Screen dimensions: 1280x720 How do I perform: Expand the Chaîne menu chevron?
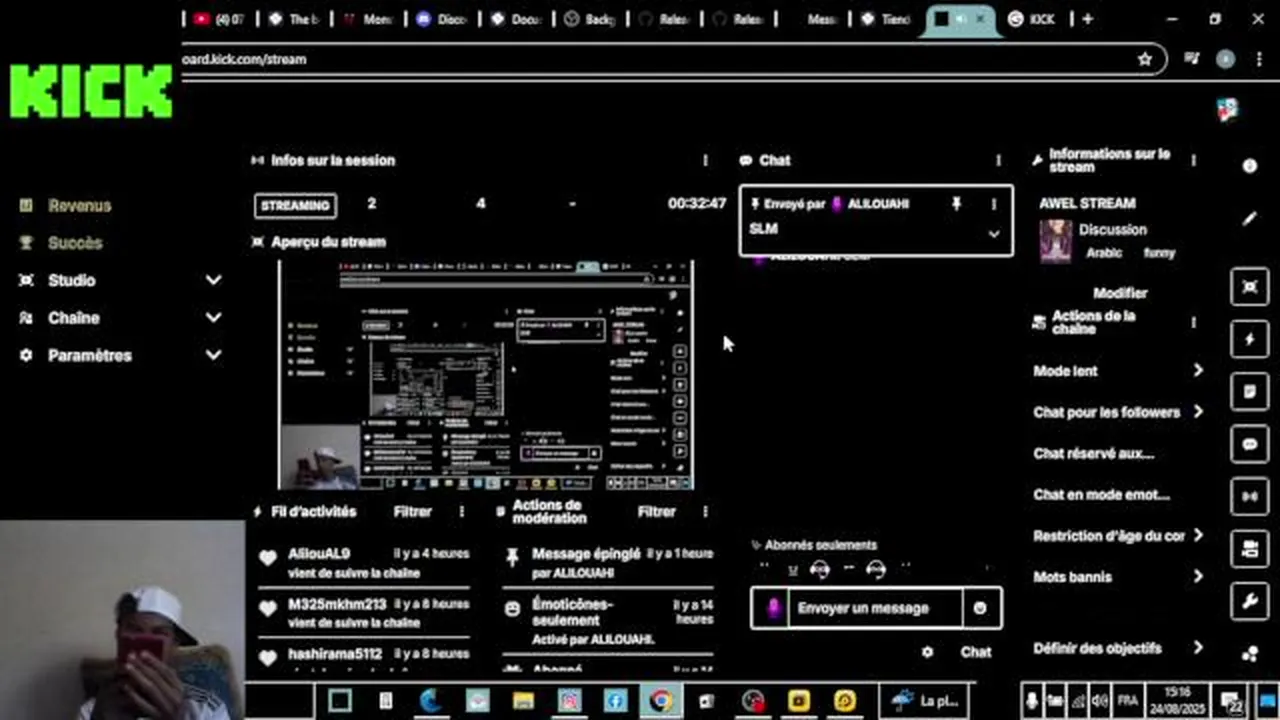213,317
